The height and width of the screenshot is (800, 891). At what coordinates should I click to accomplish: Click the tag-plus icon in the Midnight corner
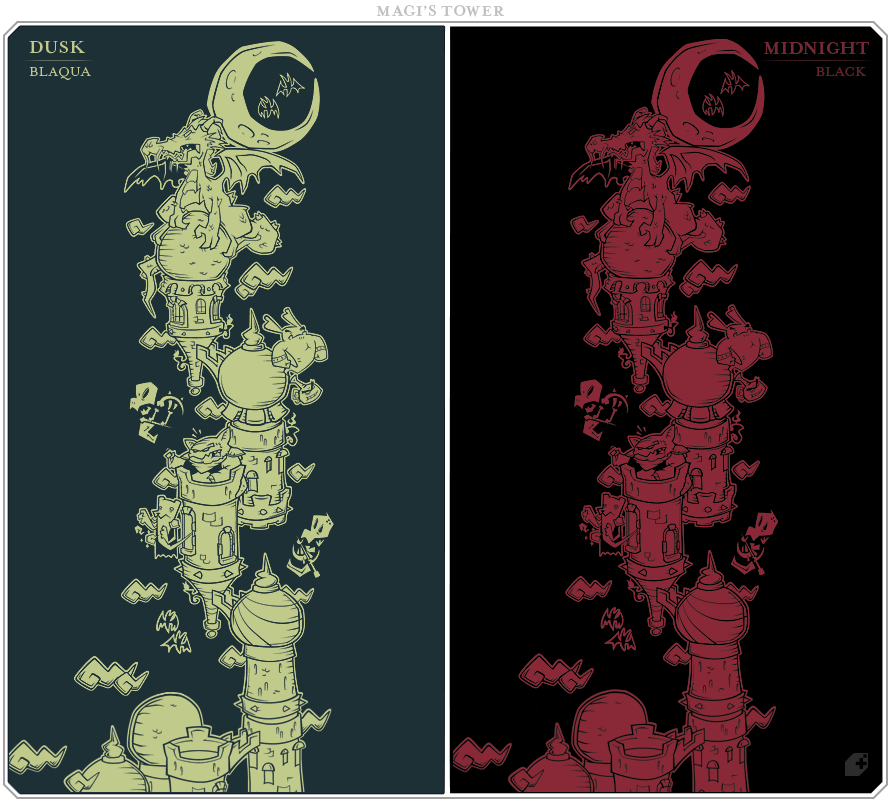(x=856, y=765)
